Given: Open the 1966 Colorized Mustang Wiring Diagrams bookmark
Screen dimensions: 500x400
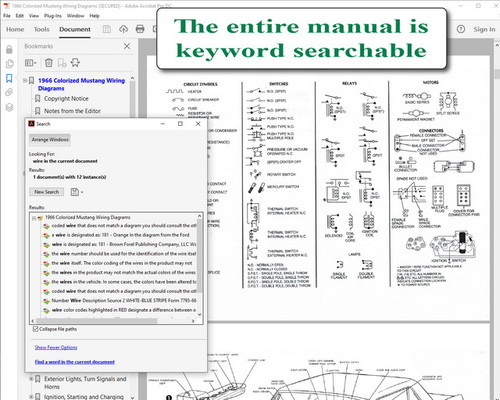Looking at the screenshot, I should click(x=81, y=84).
